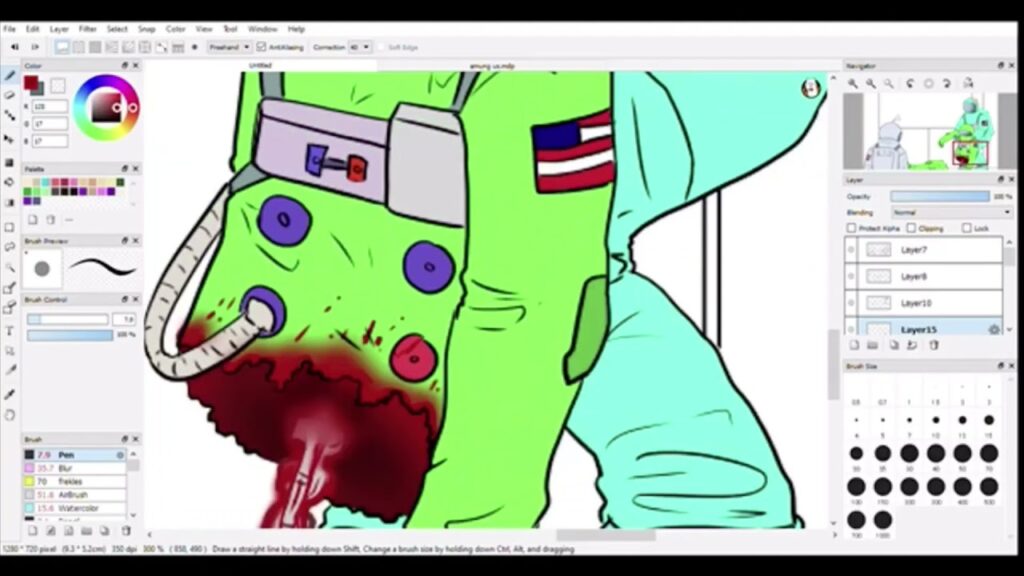The image size is (1024, 576).
Task: Float the Brush Preview panel
Action: coord(124,241)
